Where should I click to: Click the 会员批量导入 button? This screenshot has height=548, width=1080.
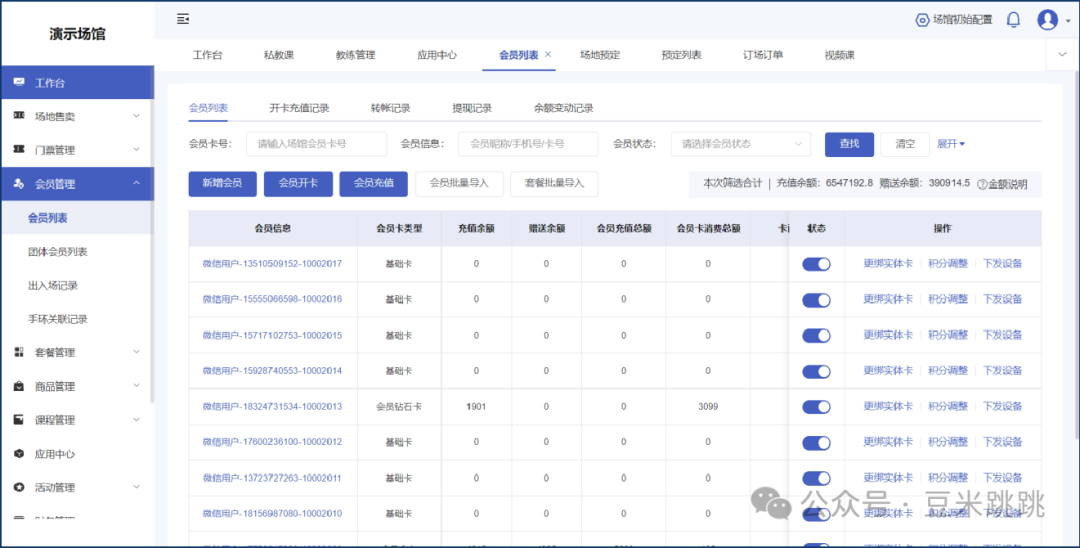[459, 184]
